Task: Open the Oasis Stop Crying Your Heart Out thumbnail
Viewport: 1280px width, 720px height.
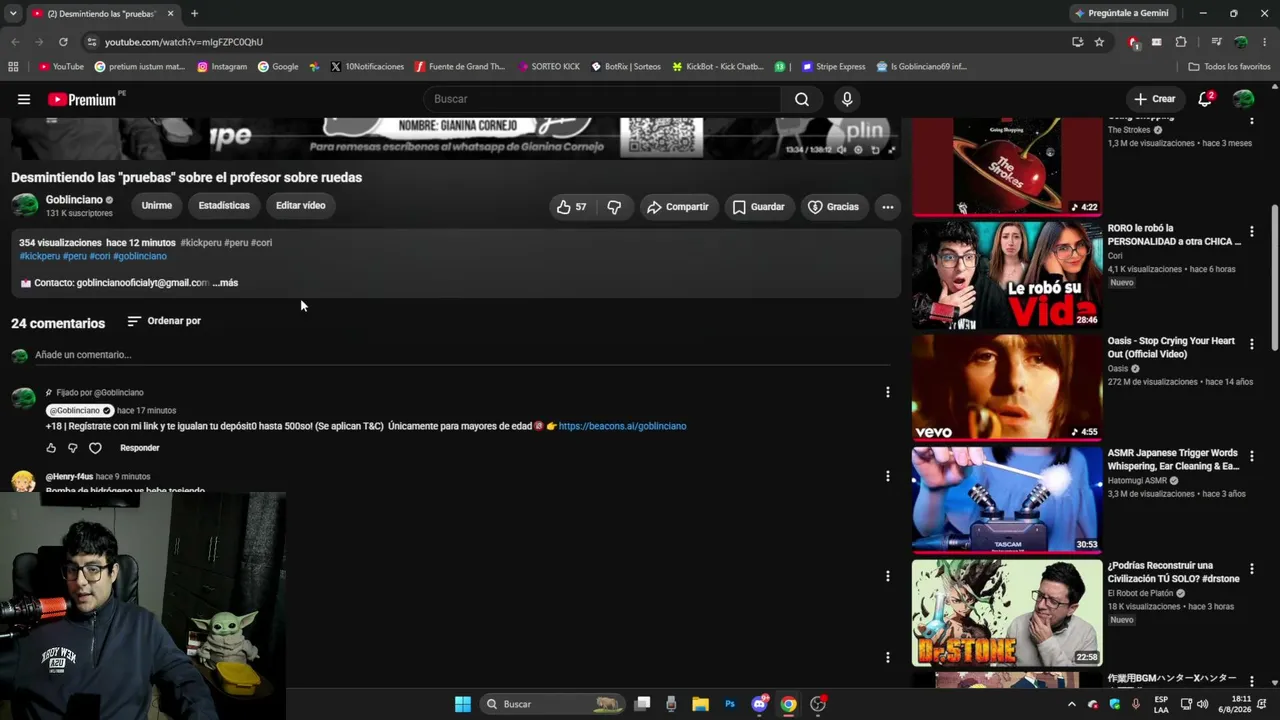Action: 1007,387
